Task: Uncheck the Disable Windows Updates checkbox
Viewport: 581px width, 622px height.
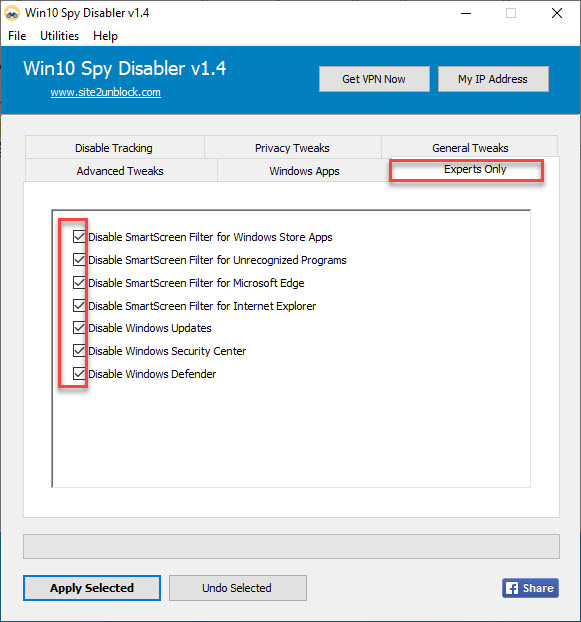Action: [x=79, y=328]
